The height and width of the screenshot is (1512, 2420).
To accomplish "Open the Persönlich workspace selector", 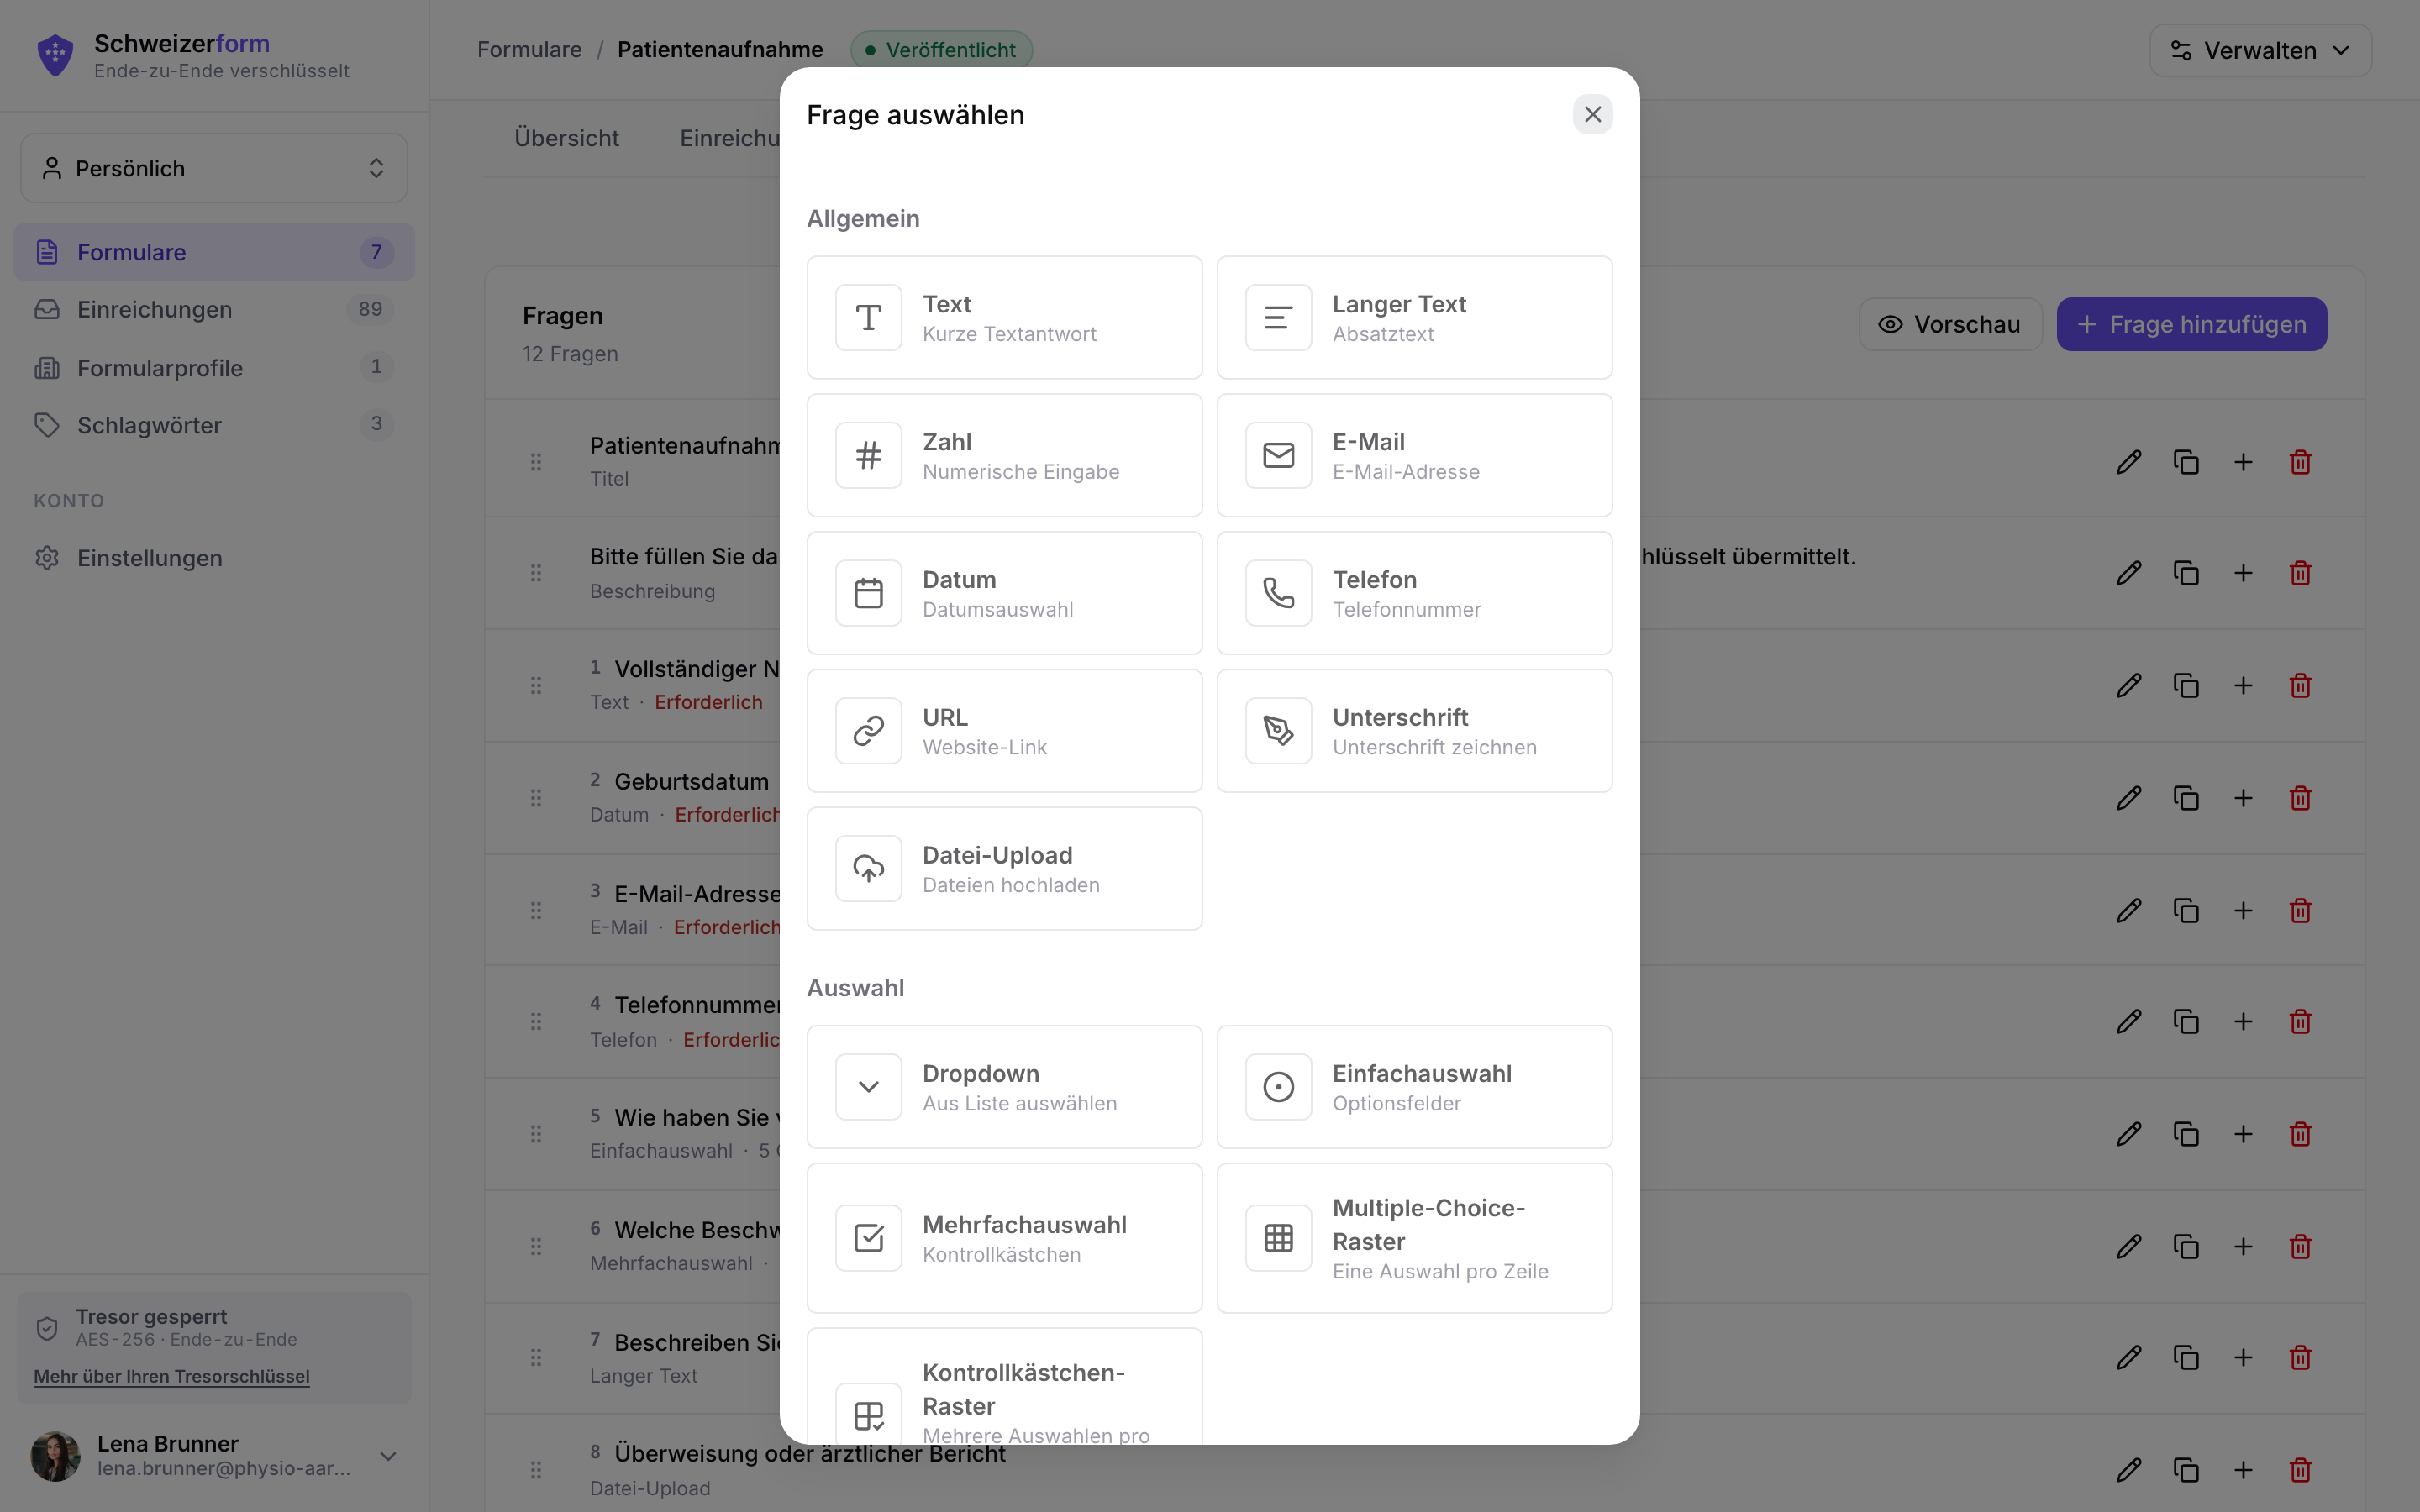I will [x=214, y=168].
